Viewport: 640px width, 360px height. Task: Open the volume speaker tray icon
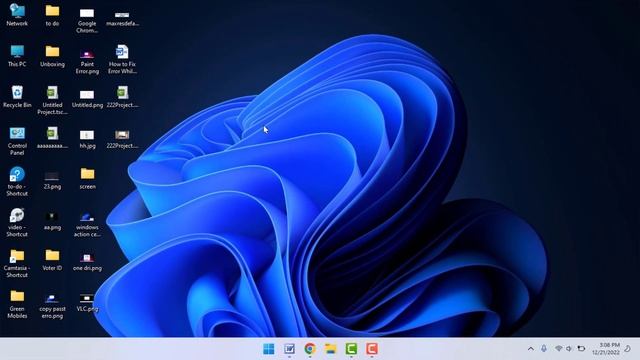point(569,349)
